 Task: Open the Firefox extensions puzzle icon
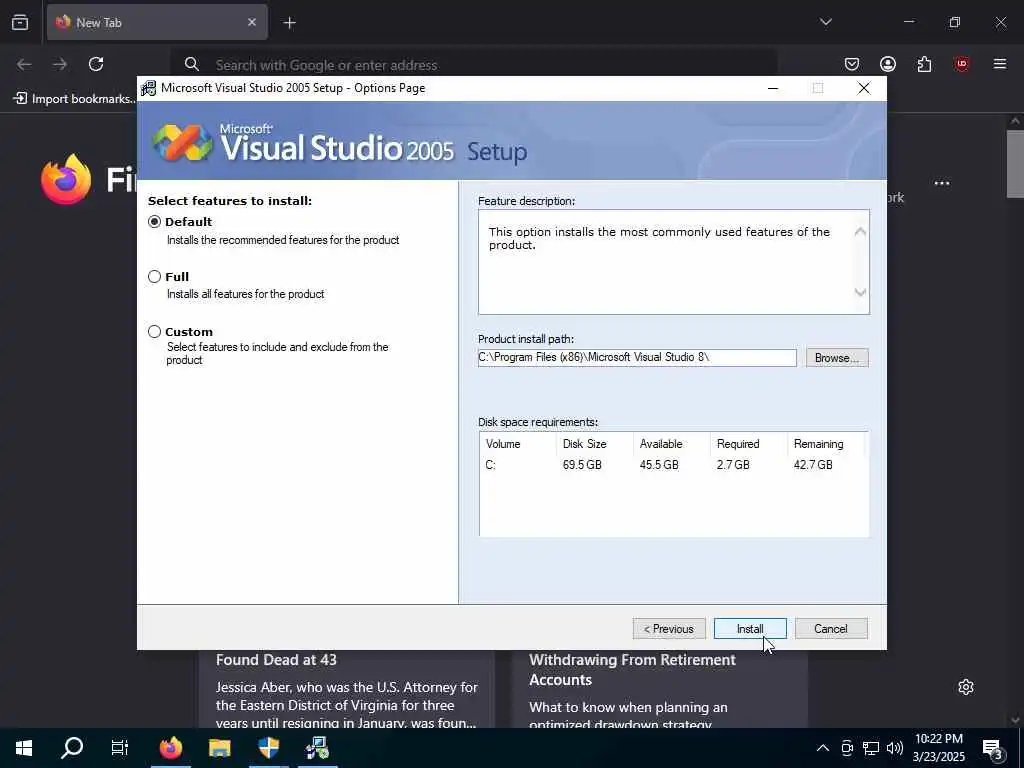tap(924, 64)
